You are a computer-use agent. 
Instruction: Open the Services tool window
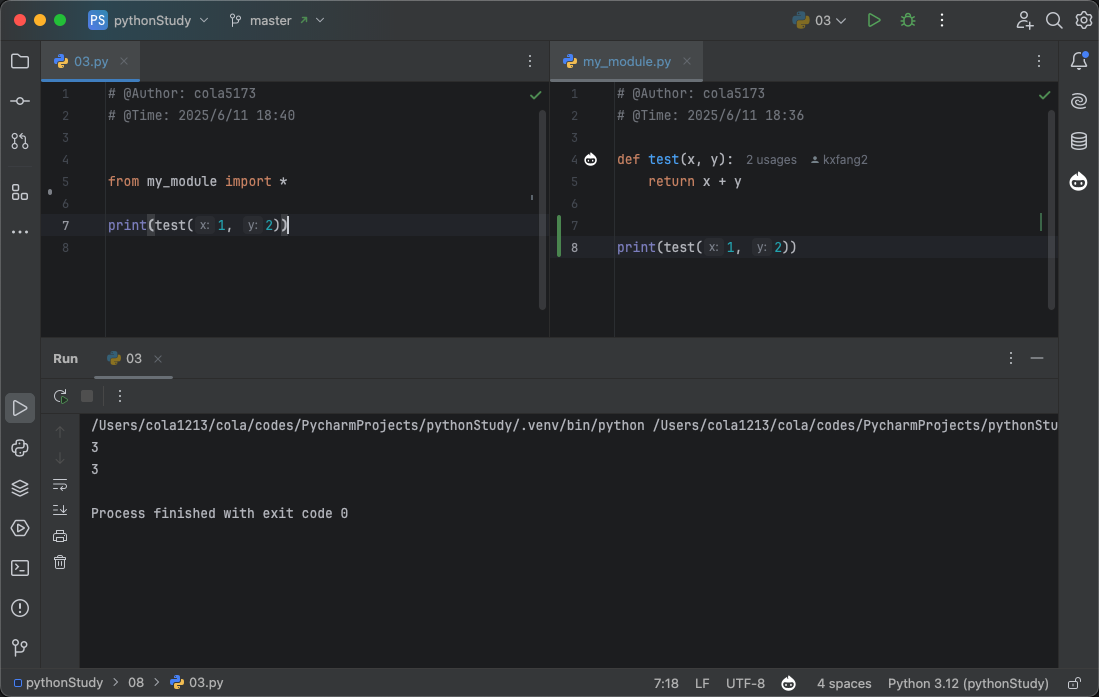pos(20,528)
